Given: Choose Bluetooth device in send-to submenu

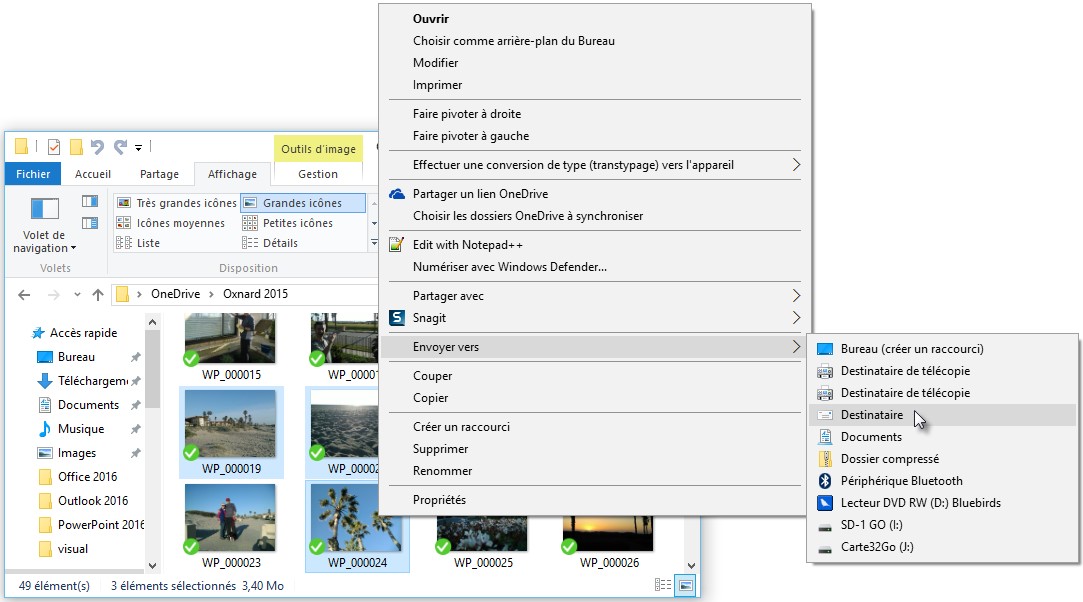Looking at the screenshot, I should click(901, 481).
